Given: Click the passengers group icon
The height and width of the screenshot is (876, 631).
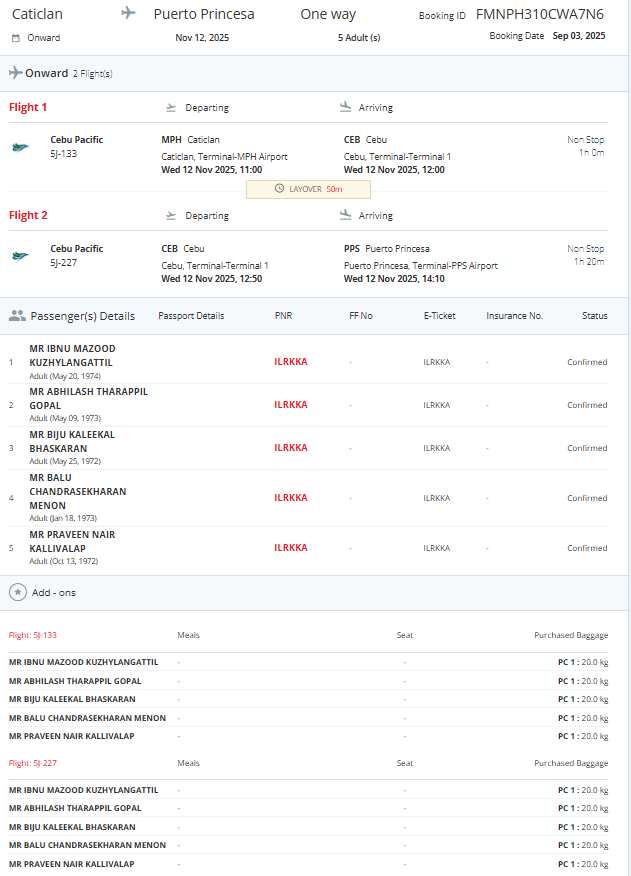Looking at the screenshot, I should tap(17, 316).
